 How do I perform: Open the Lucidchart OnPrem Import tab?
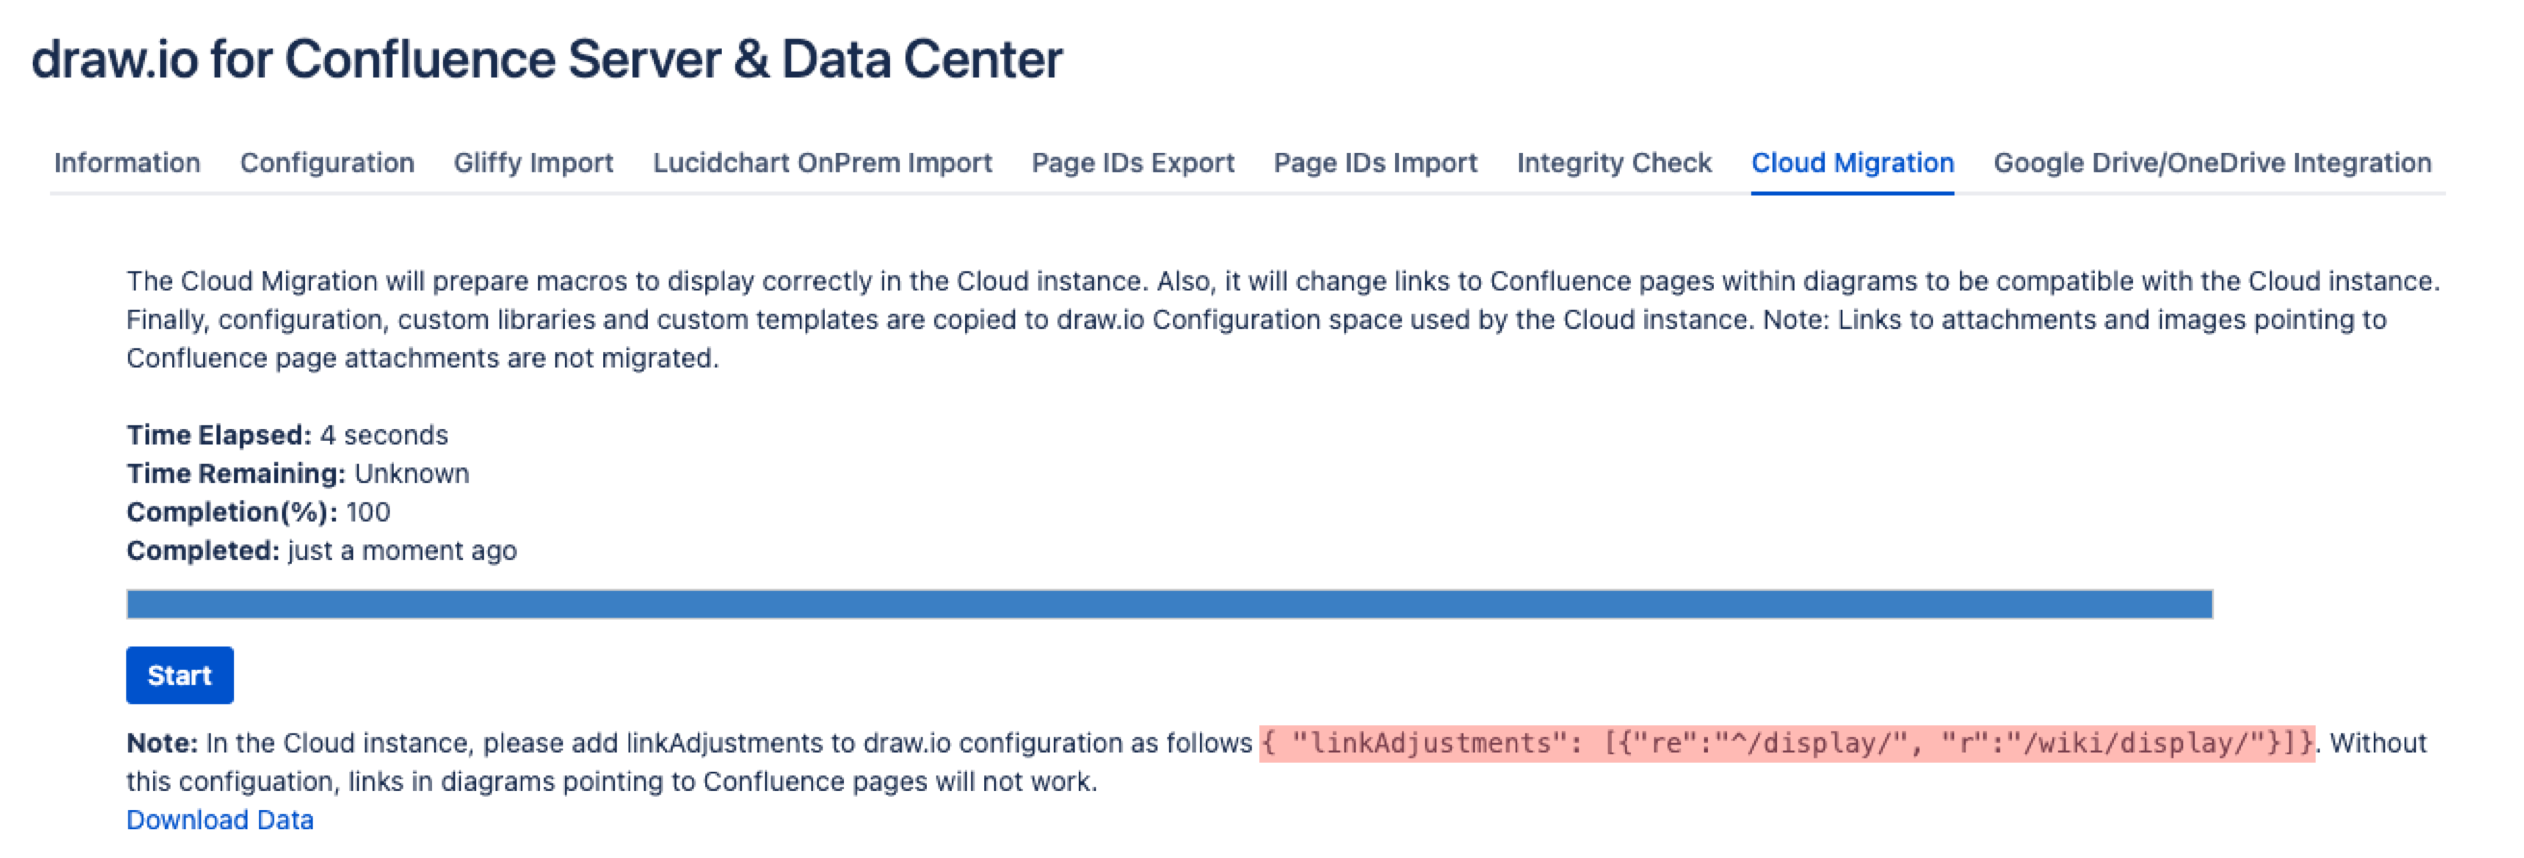[822, 163]
